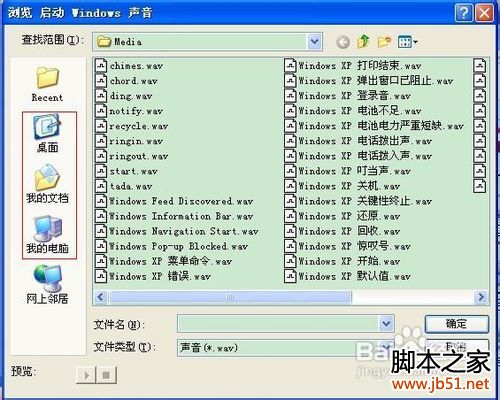500x400 pixels.
Task: Select Windows XP 登录音.wav
Action: pyautogui.click(x=348, y=96)
